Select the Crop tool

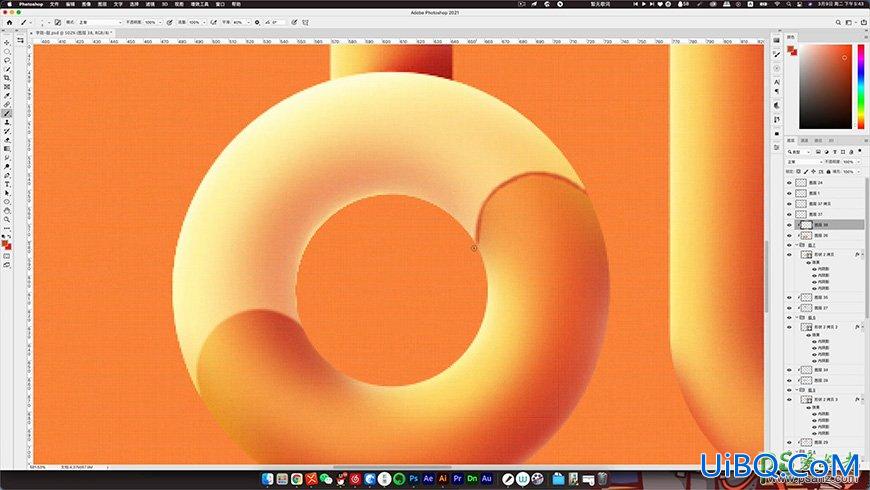7,78
